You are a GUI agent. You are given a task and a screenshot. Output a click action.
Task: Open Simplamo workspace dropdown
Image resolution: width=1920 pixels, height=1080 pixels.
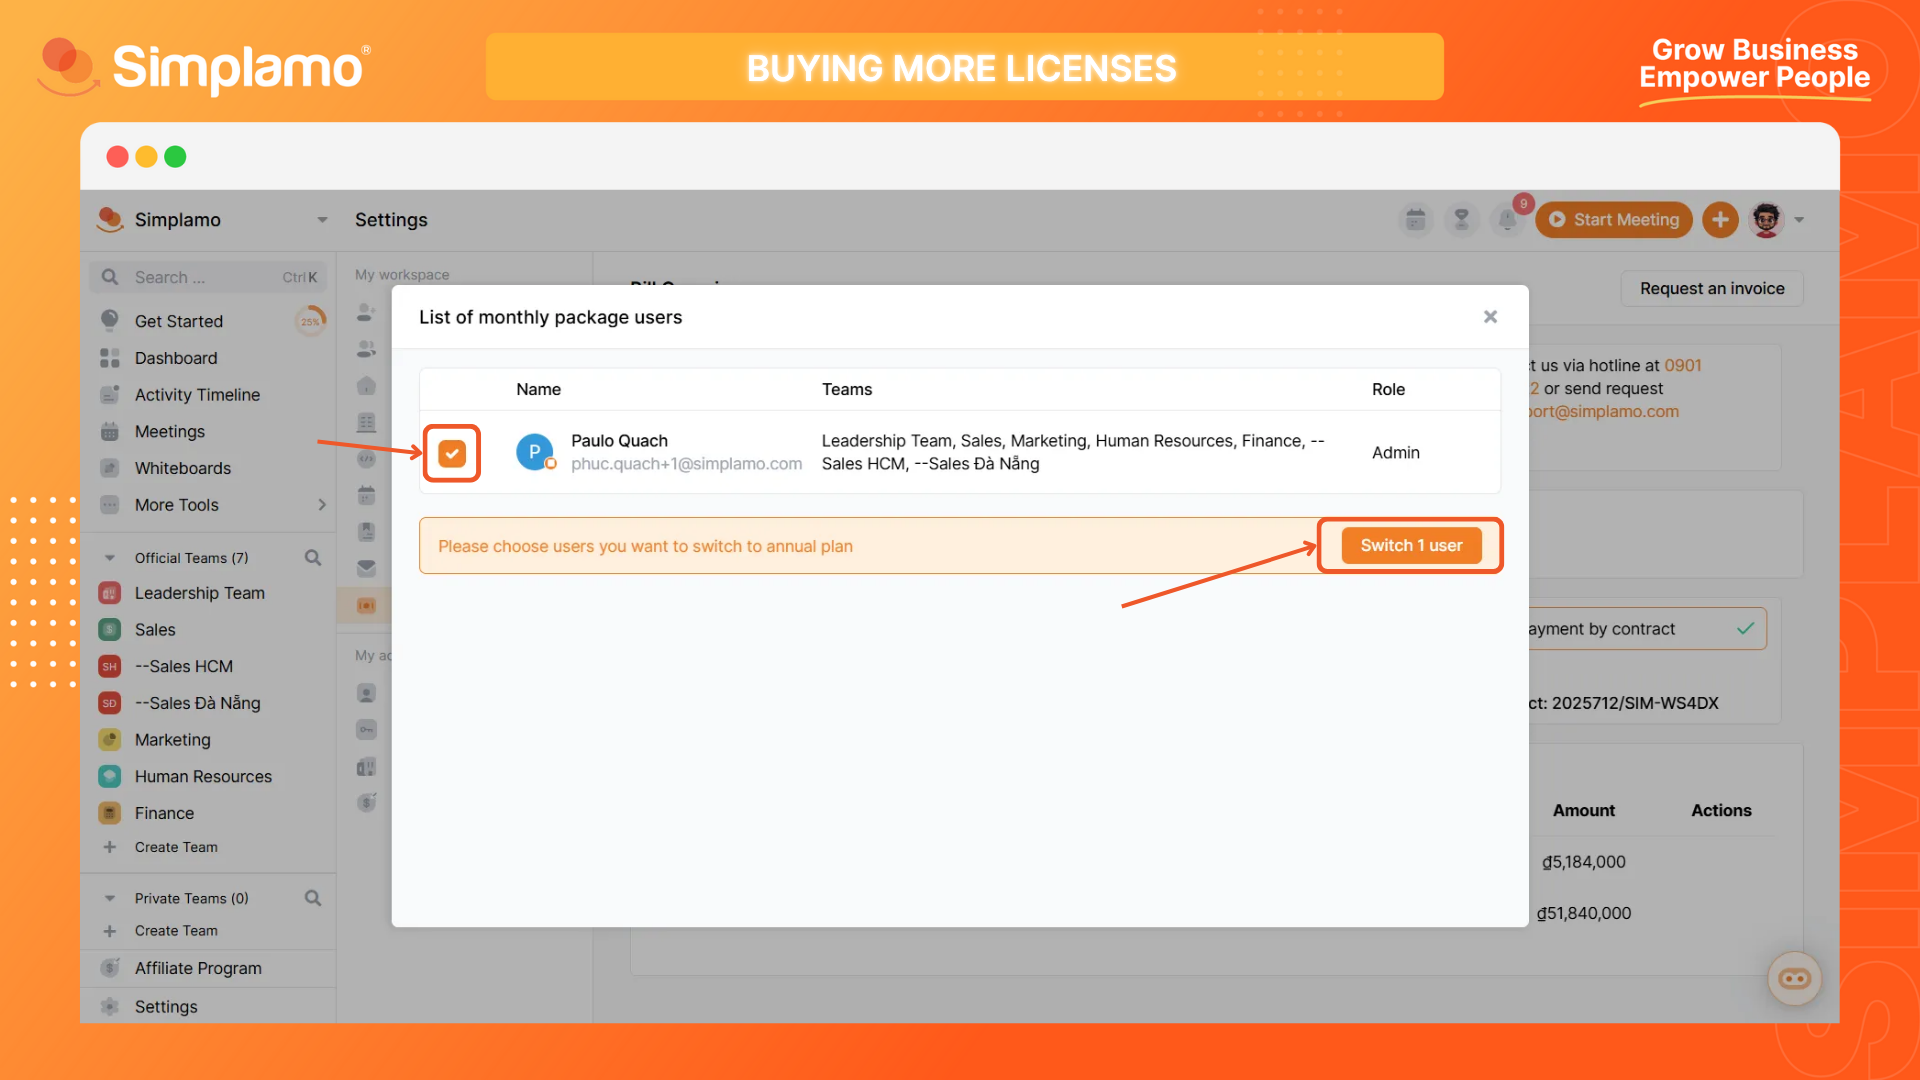[322, 220]
